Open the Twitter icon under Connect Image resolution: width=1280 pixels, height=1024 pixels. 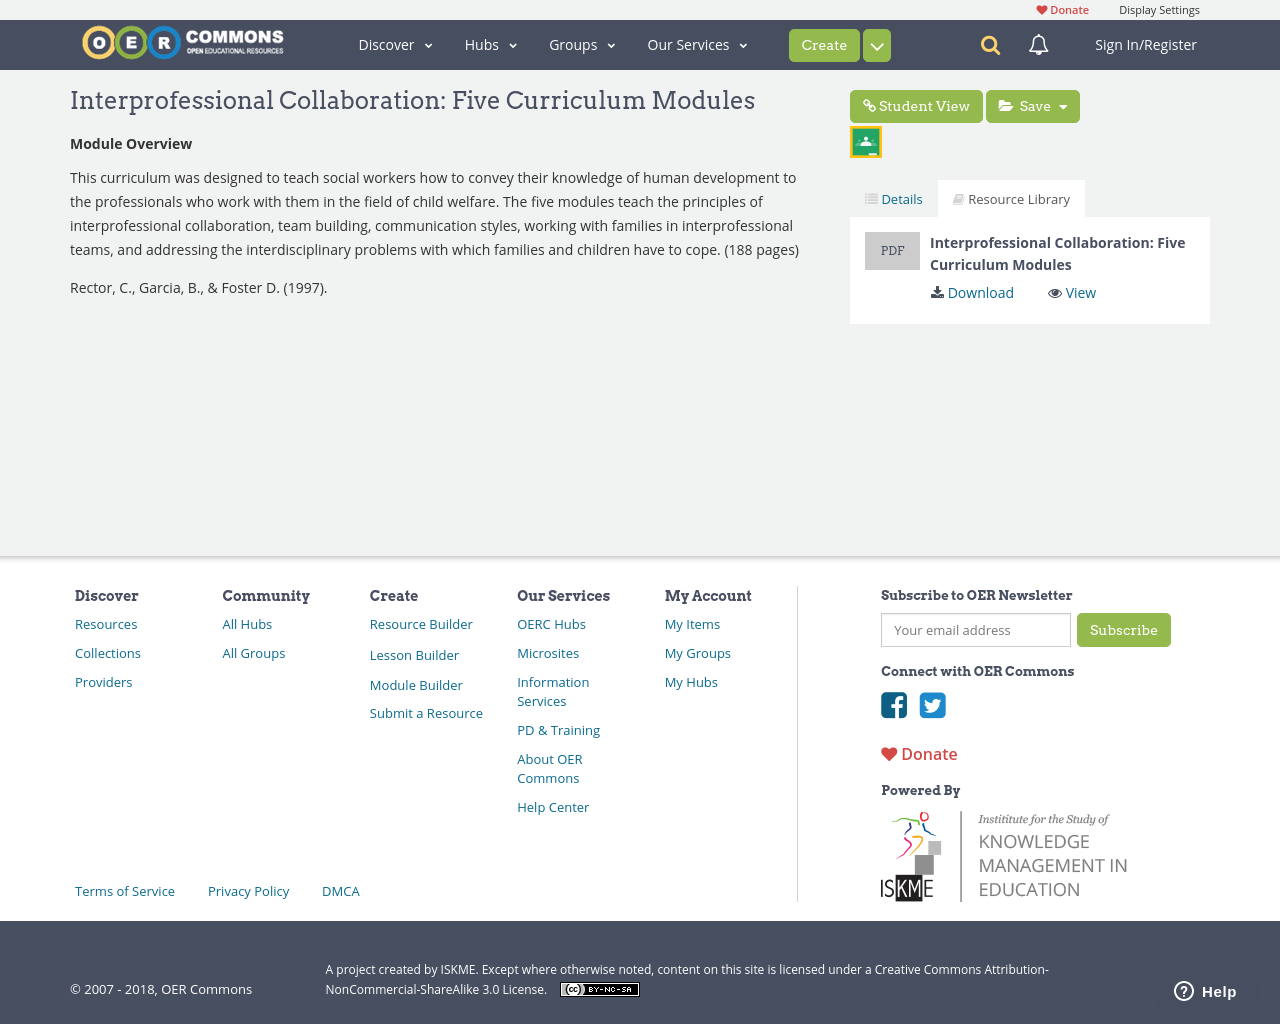[x=932, y=705]
